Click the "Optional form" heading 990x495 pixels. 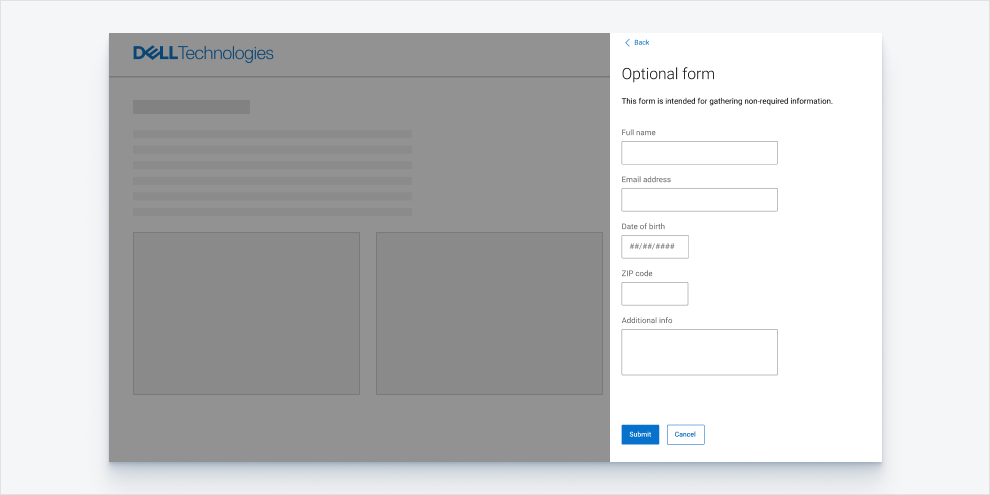click(668, 74)
